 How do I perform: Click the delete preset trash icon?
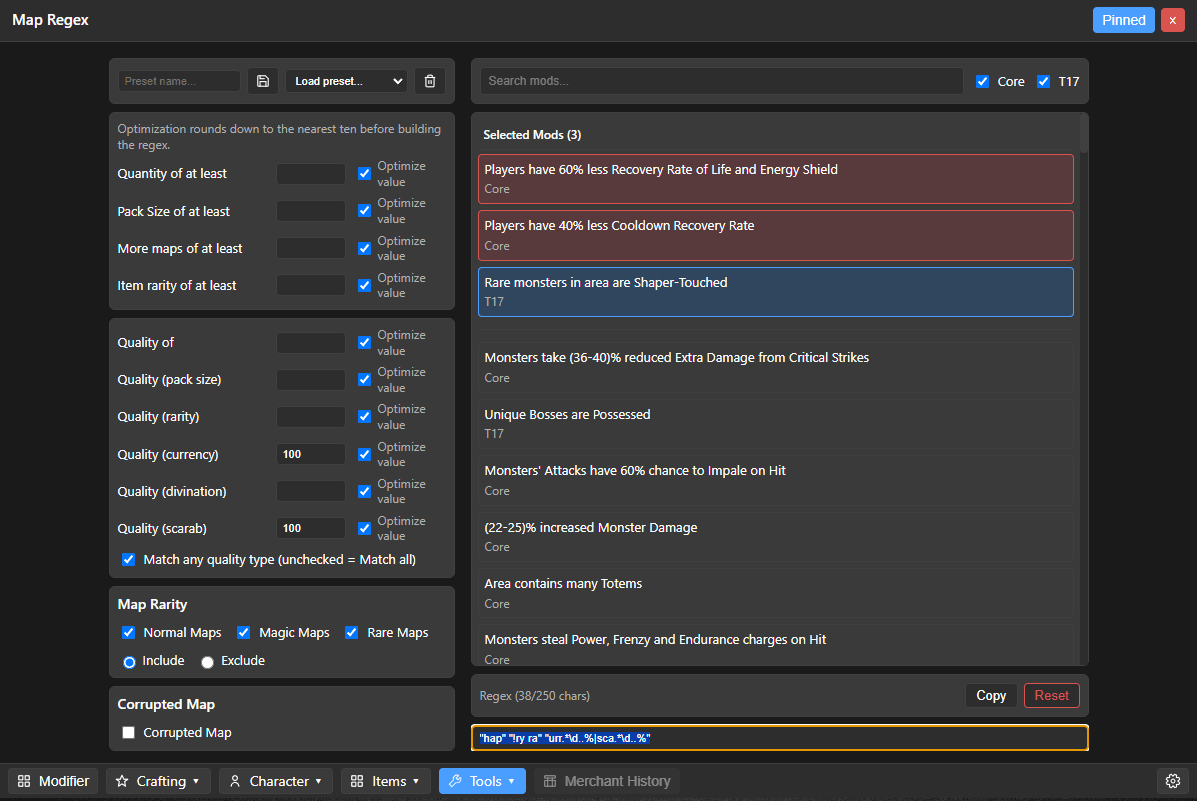(430, 81)
